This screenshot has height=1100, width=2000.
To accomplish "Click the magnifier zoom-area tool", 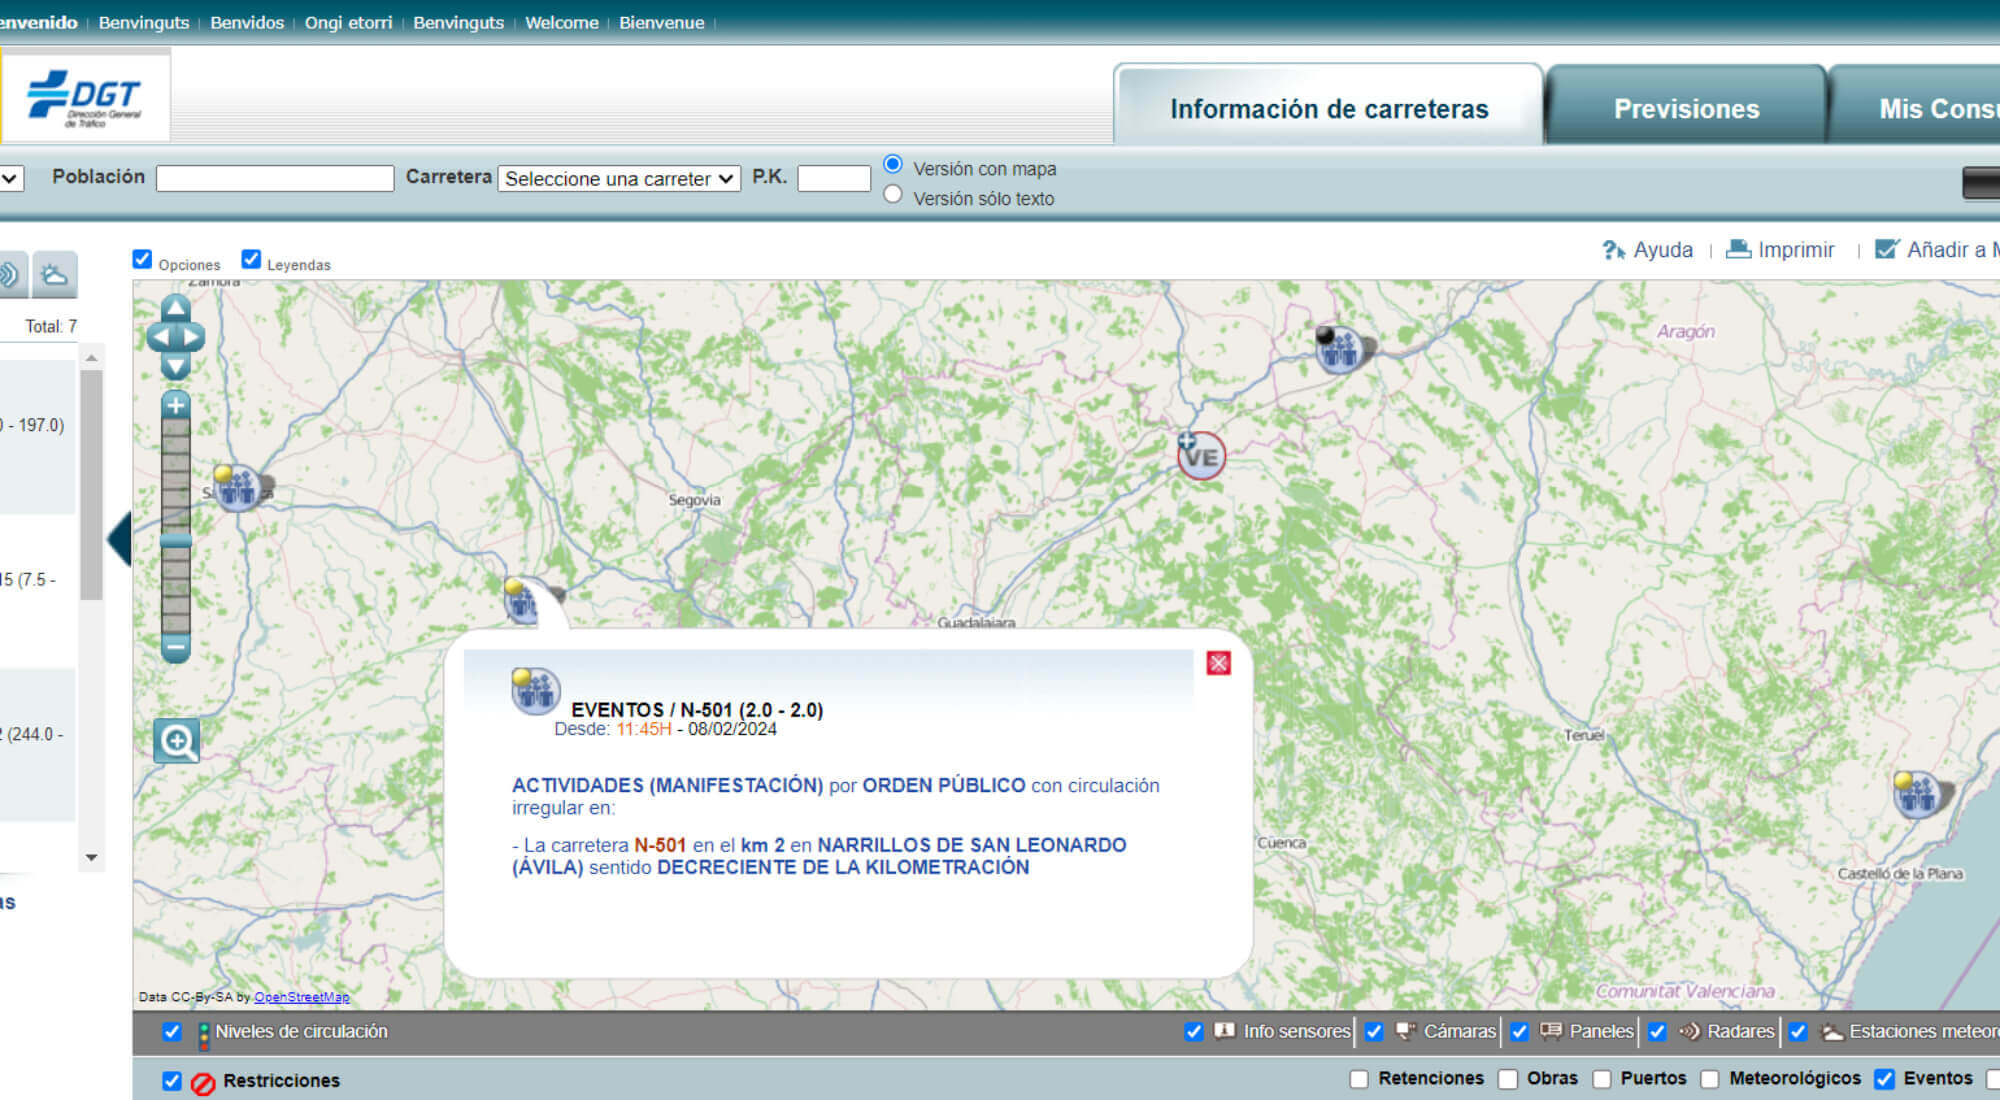I will tap(177, 741).
